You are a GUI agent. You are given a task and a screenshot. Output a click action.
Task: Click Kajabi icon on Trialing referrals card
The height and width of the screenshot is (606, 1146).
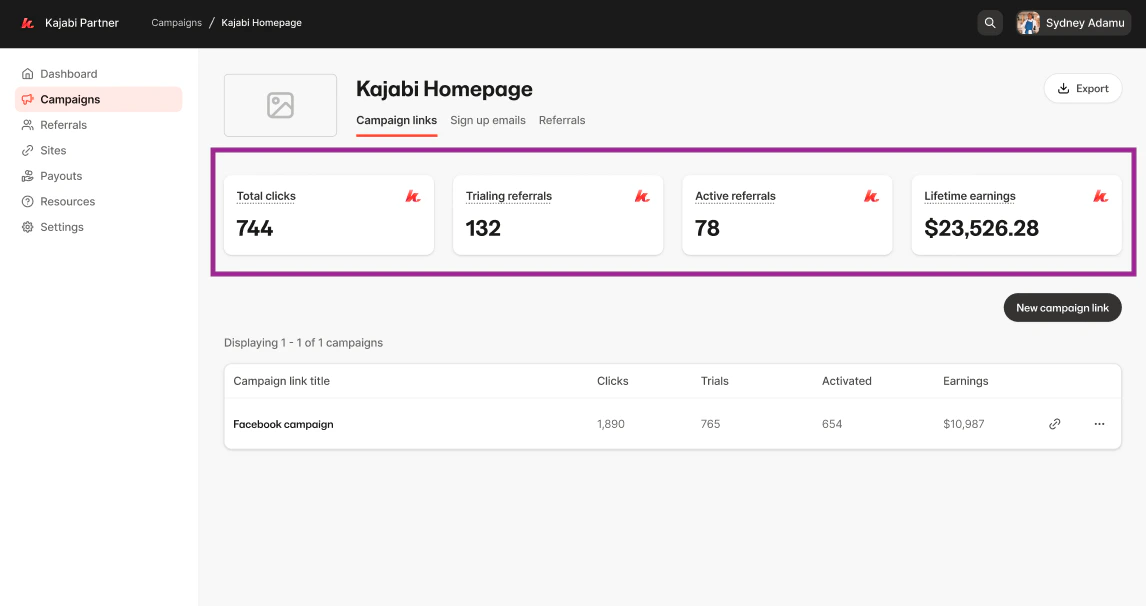(x=642, y=196)
